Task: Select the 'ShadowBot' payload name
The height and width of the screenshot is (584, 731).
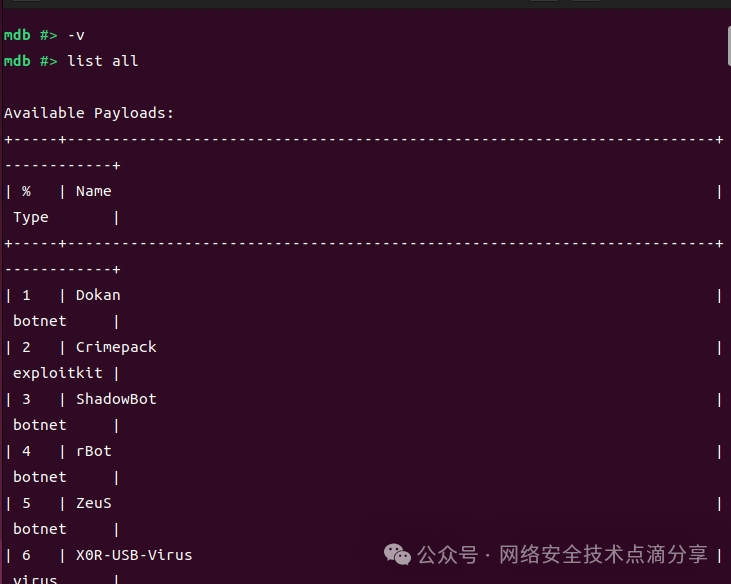Action: click(x=116, y=399)
